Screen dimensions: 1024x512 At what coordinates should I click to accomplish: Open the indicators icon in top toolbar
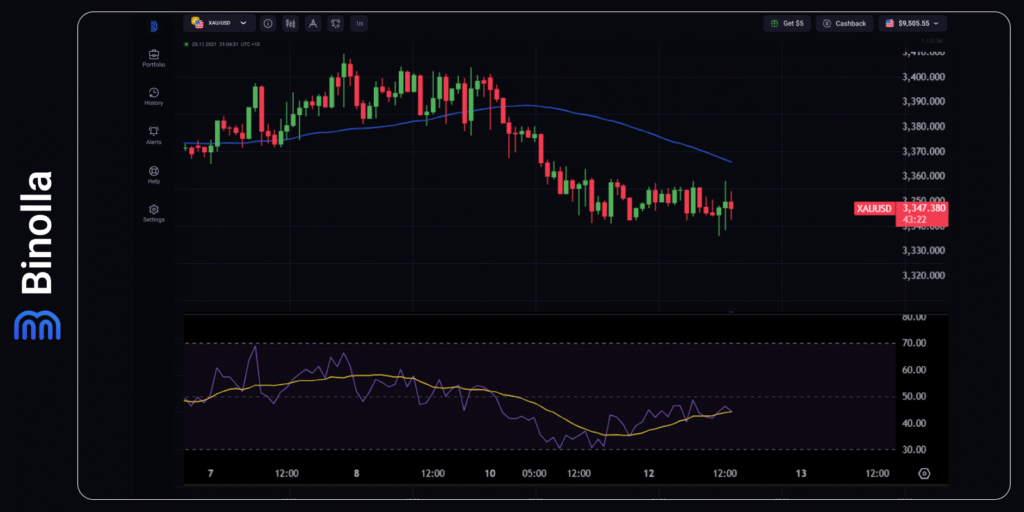[x=335, y=23]
